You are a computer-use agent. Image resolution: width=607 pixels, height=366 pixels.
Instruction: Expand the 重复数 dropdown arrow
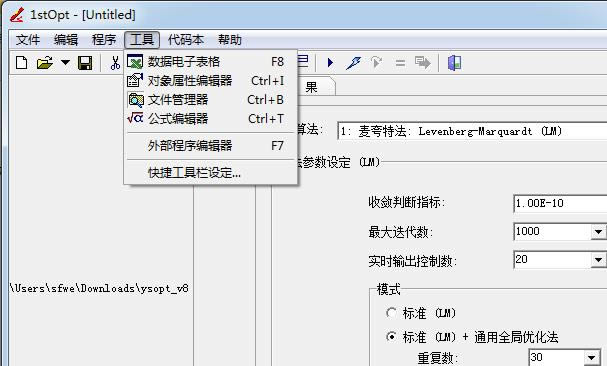point(591,357)
